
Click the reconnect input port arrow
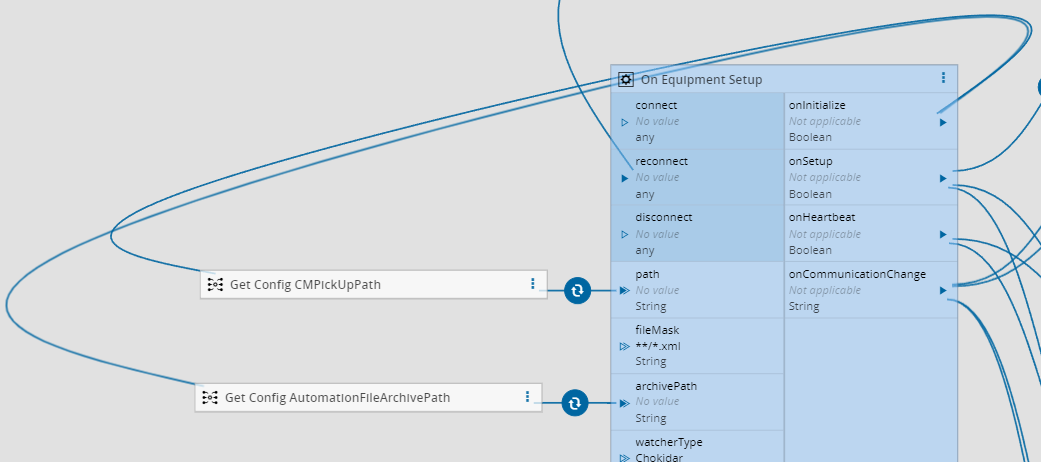pyautogui.click(x=624, y=178)
